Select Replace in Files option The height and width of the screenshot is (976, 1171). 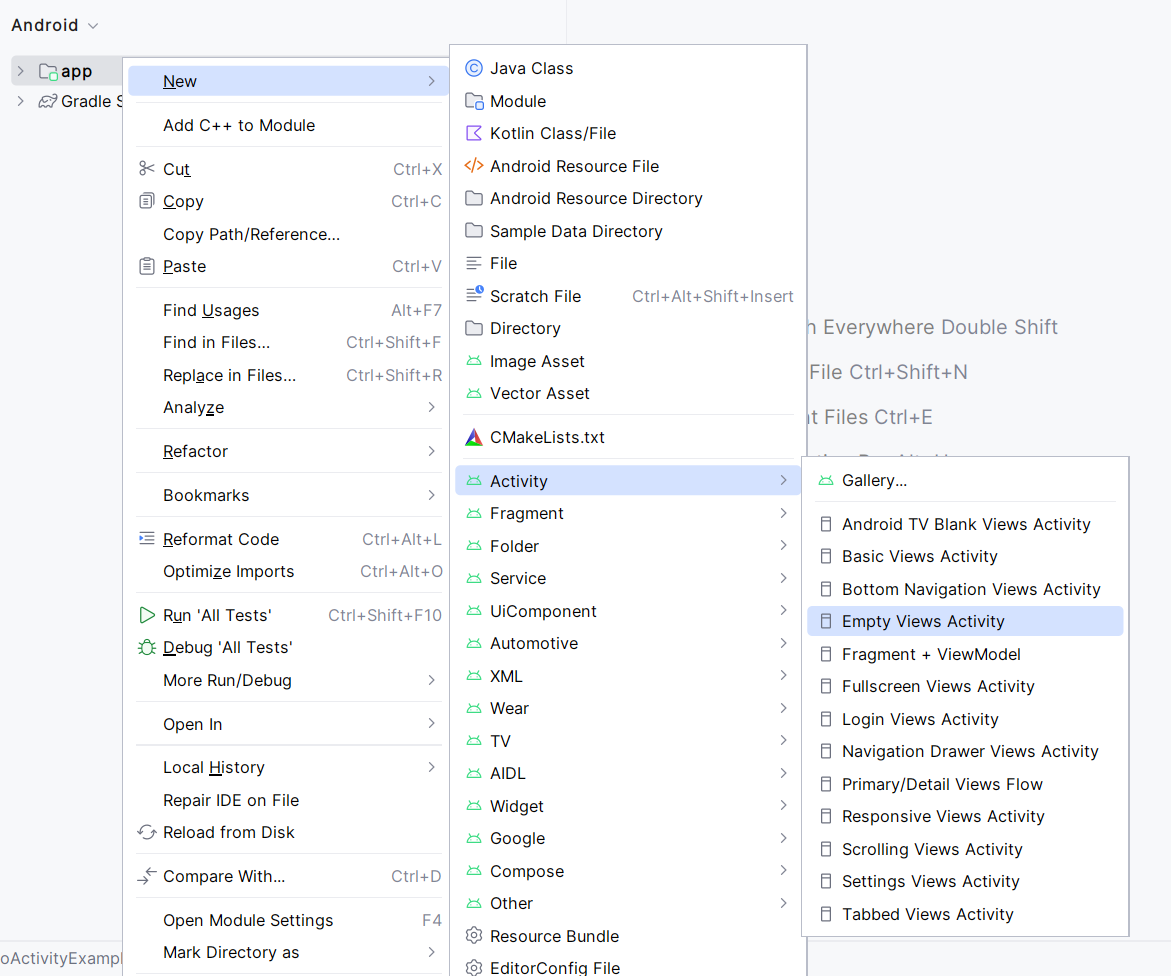[288, 375]
